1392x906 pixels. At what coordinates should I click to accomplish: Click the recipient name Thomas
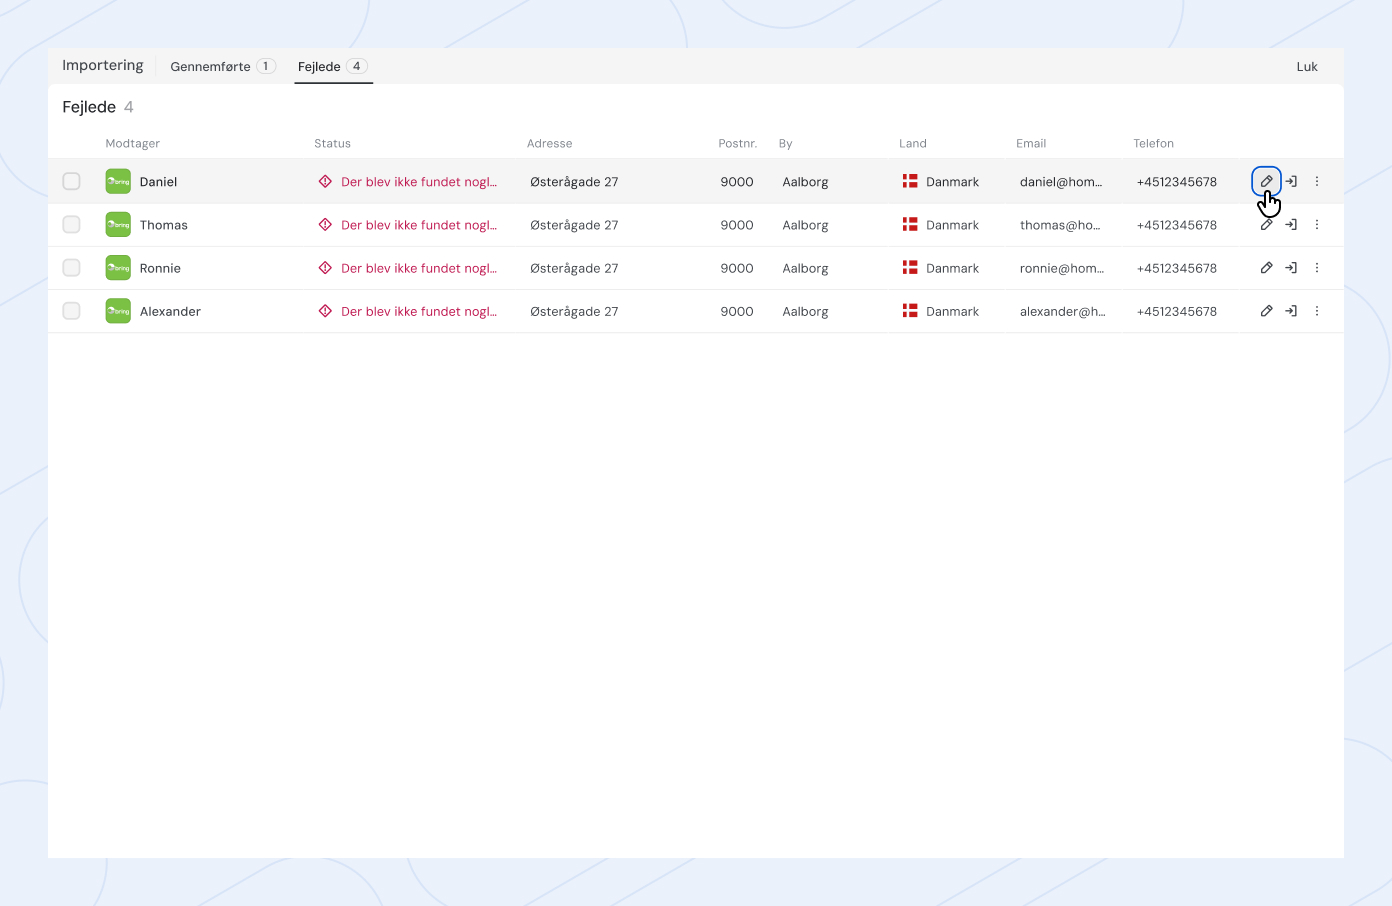(x=164, y=225)
